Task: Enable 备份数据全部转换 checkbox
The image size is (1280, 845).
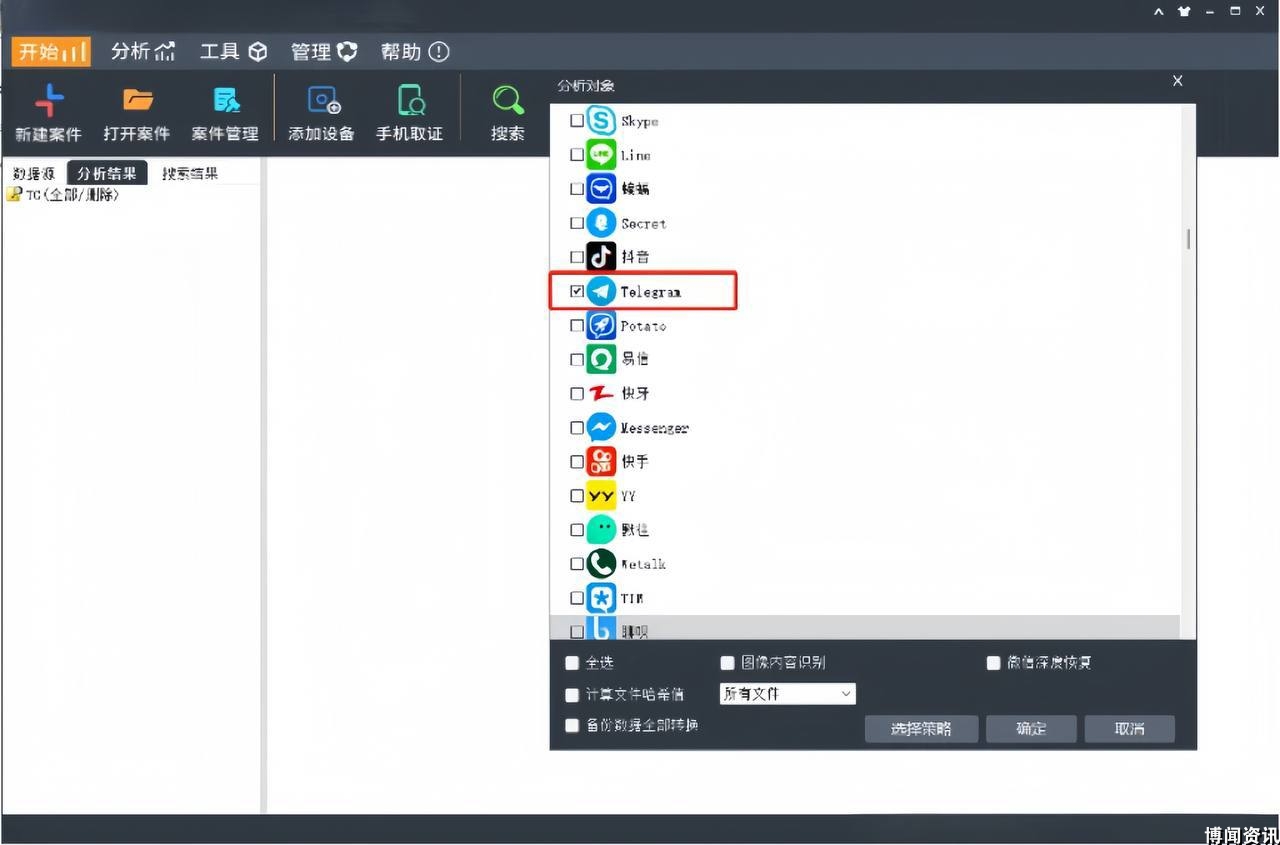Action: (572, 726)
